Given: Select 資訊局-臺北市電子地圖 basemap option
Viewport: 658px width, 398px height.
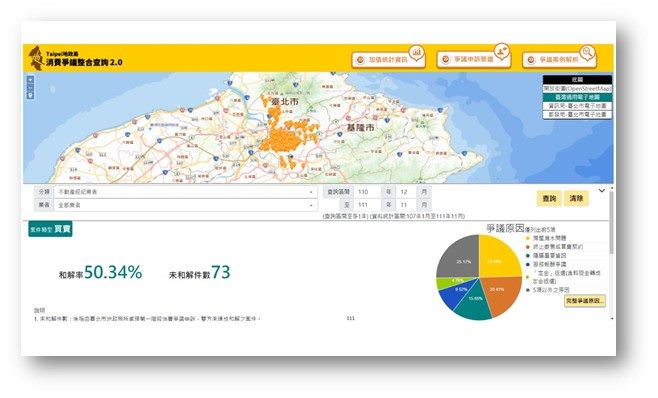Looking at the screenshot, I should click(x=577, y=106).
